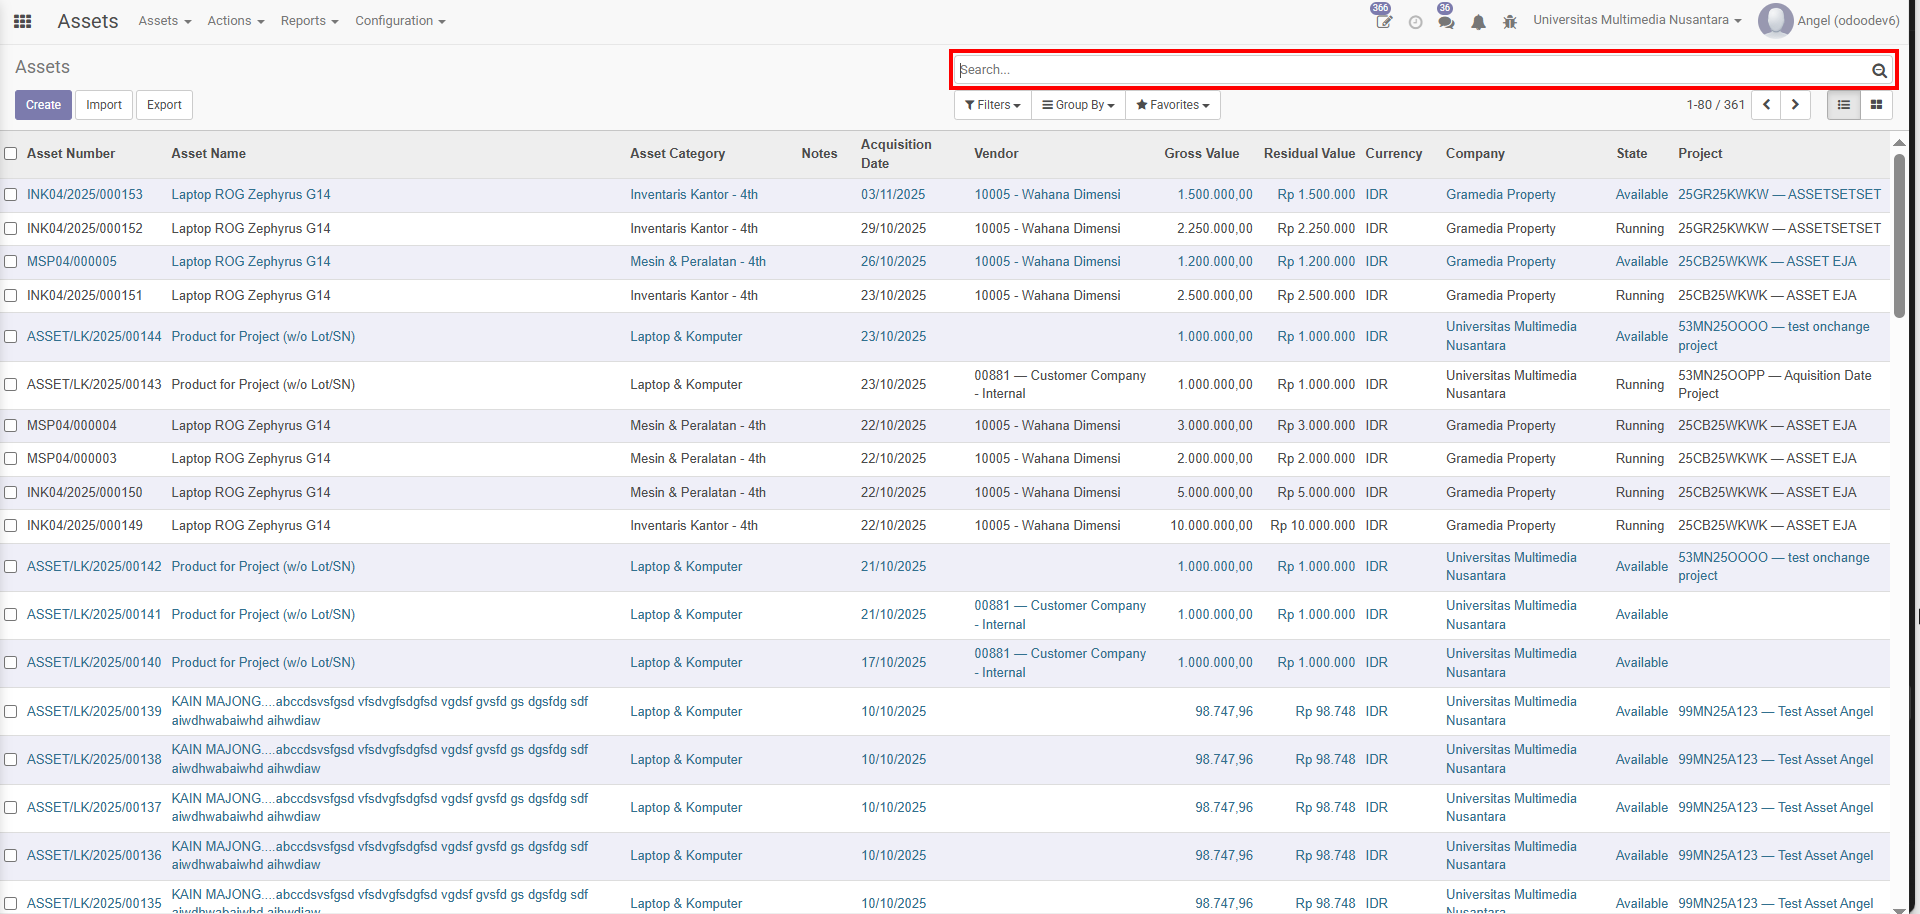Focus the Search input field
This screenshot has width=1920, height=914.
[1410, 70]
